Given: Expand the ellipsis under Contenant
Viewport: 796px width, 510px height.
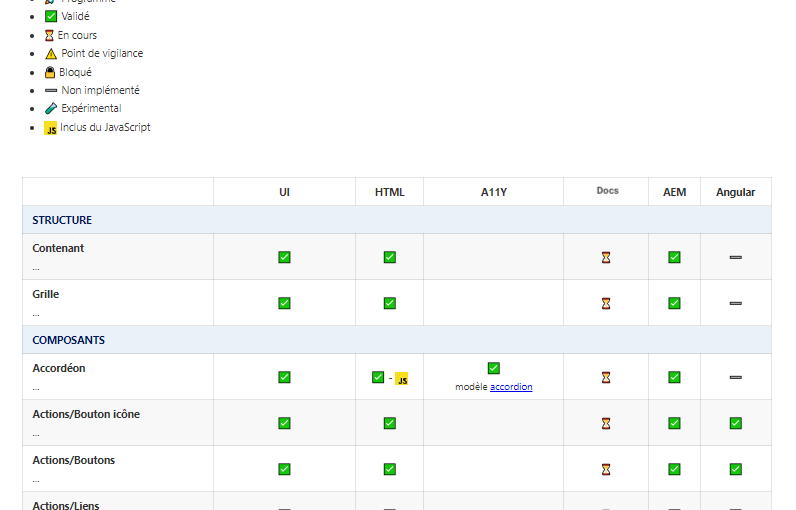Looking at the screenshot, I should pos(36,268).
